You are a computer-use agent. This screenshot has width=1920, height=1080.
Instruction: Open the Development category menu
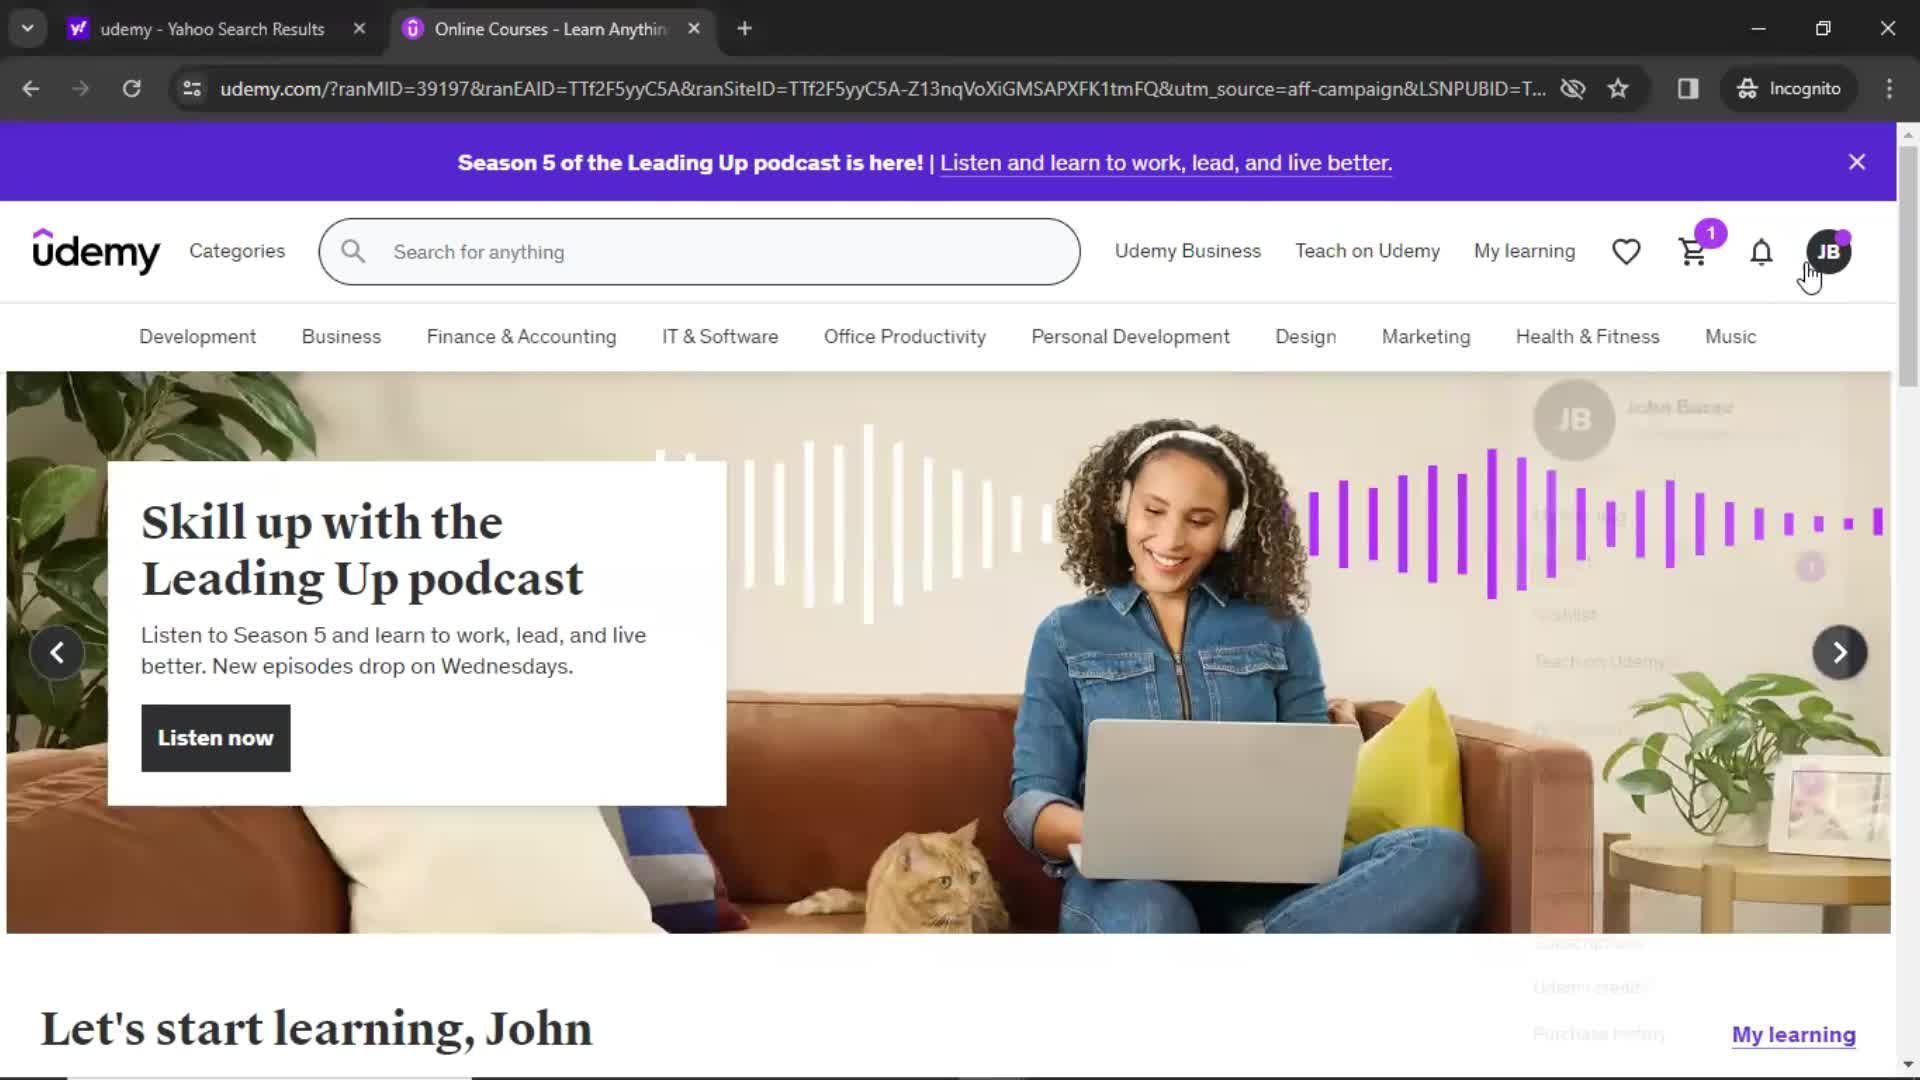tap(196, 336)
